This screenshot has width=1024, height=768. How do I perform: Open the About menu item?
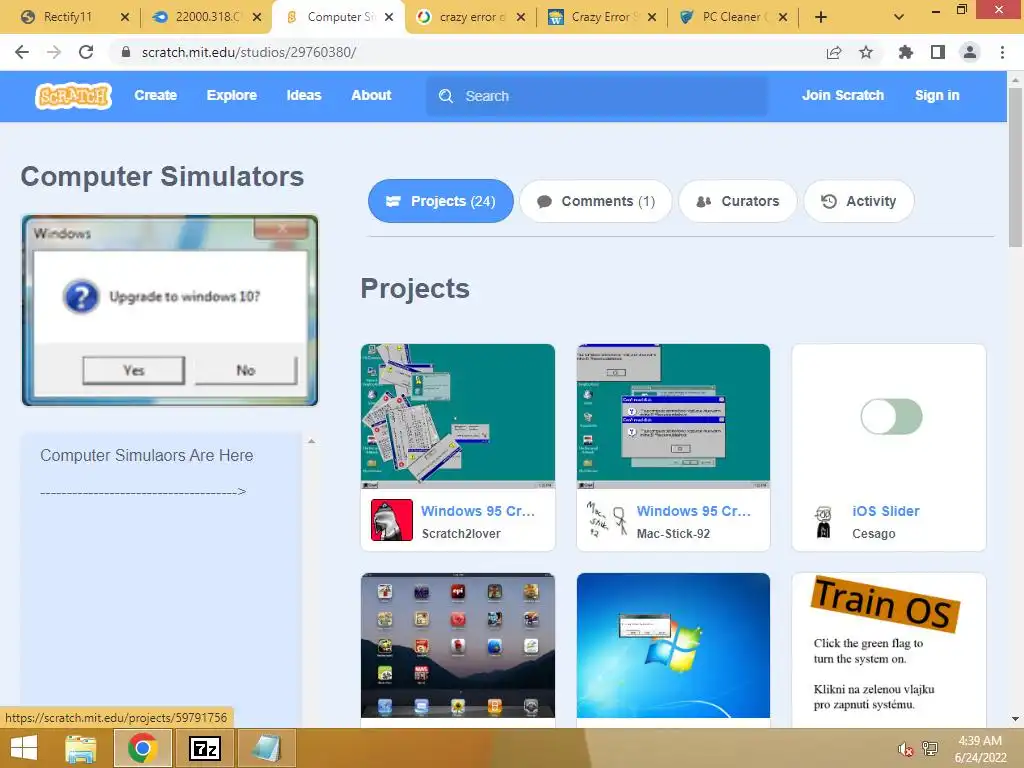pyautogui.click(x=371, y=95)
